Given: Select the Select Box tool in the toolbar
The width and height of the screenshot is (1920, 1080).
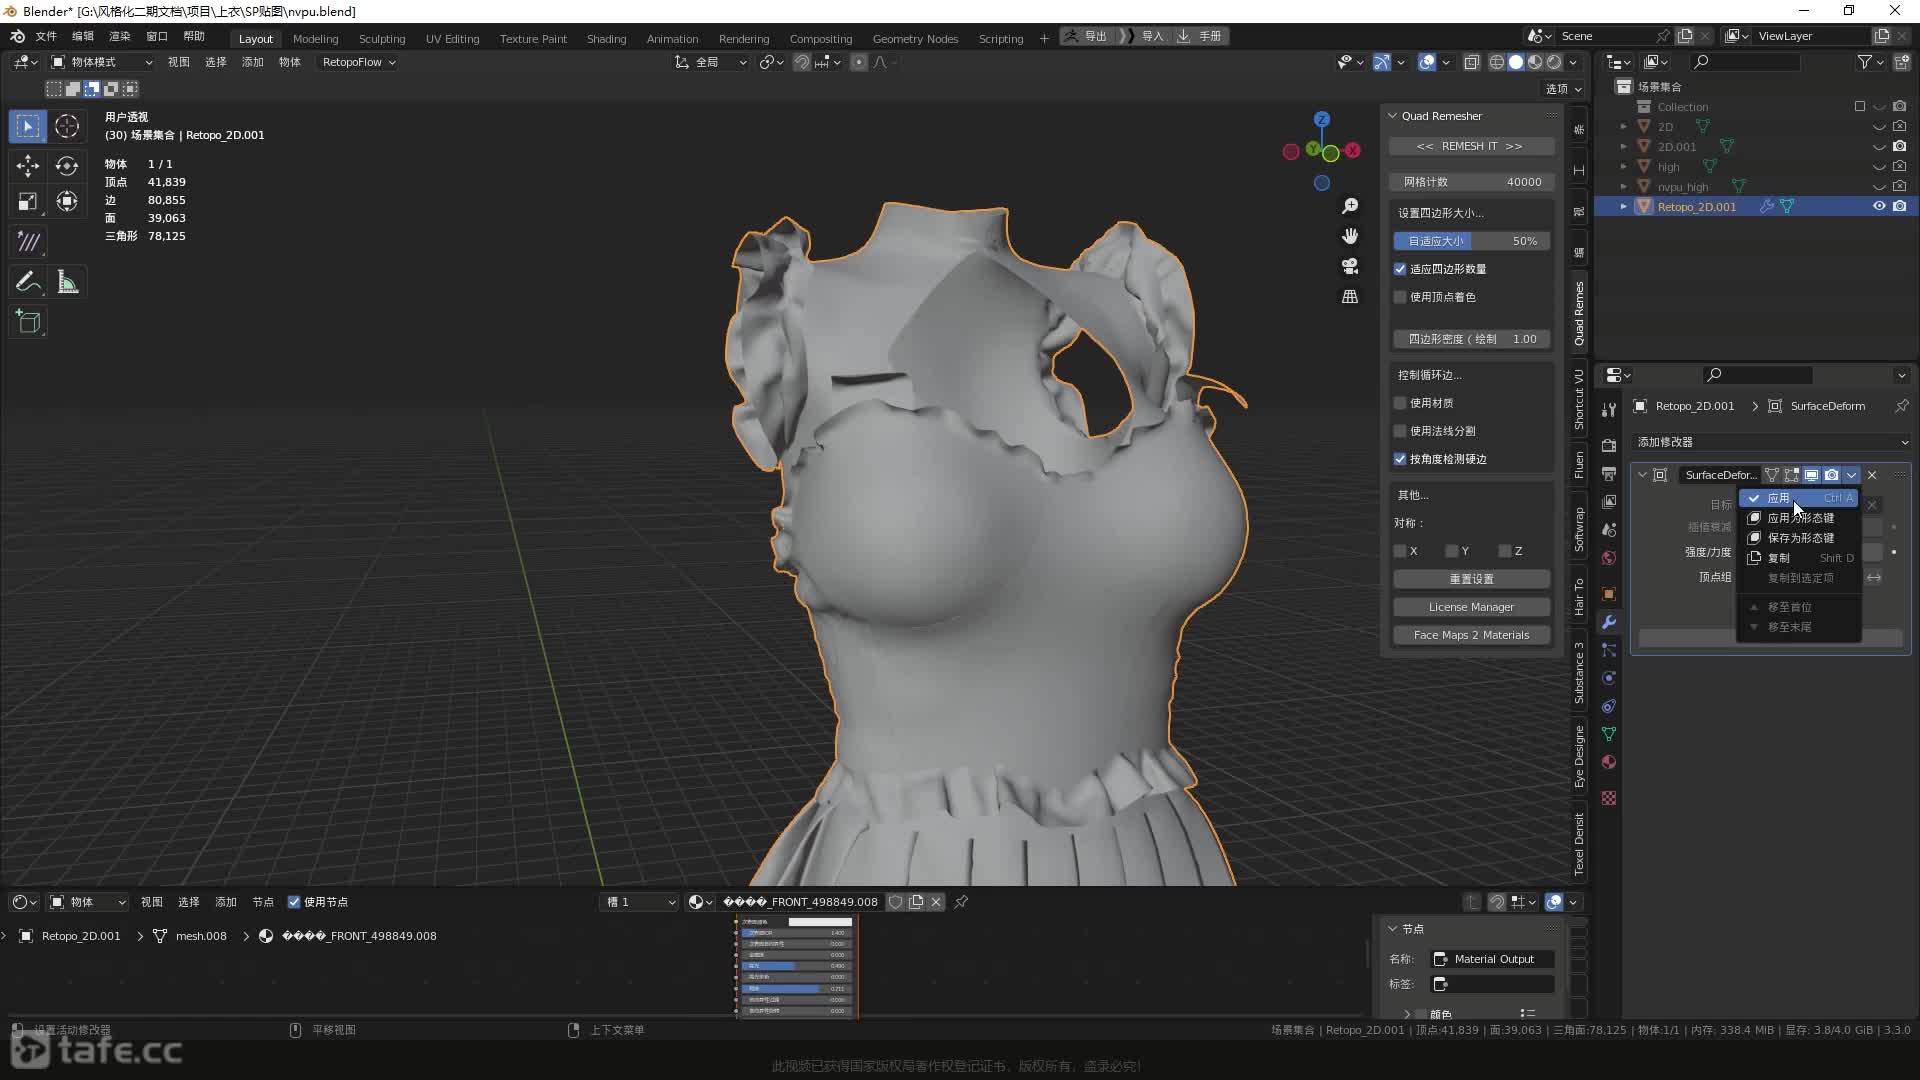Looking at the screenshot, I should (x=28, y=126).
